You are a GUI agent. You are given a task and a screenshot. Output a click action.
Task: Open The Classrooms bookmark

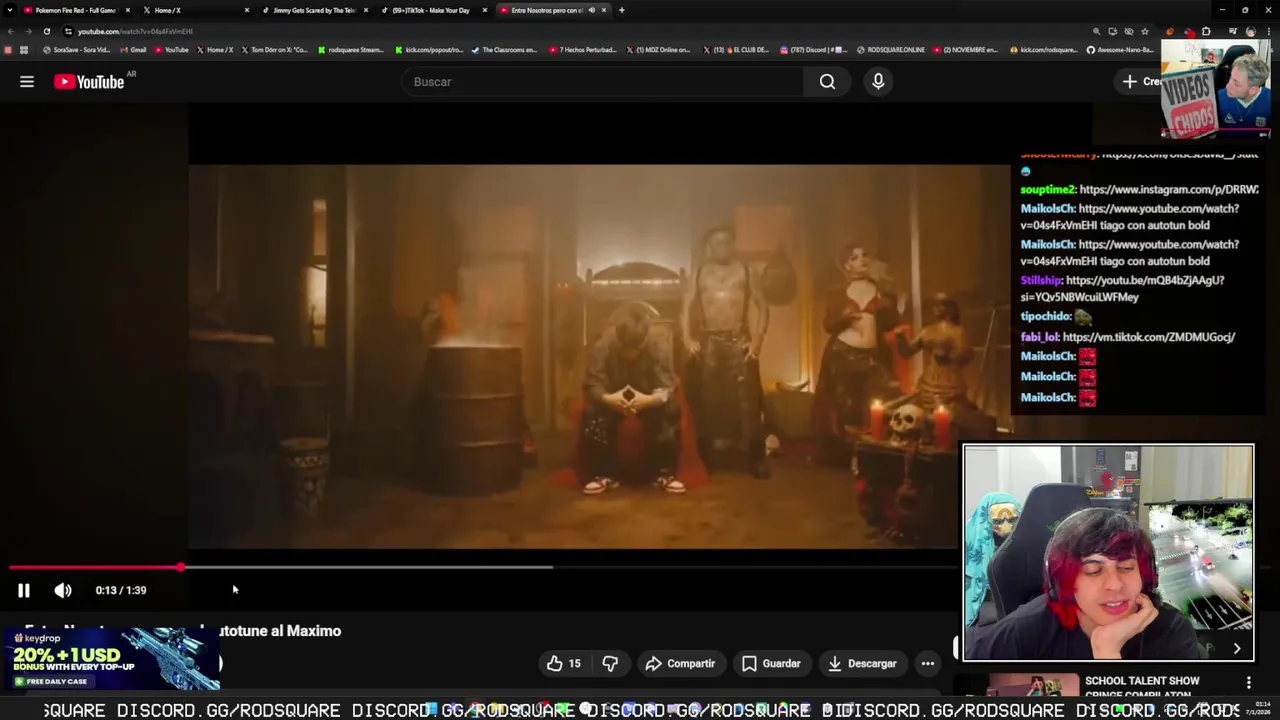tap(505, 50)
